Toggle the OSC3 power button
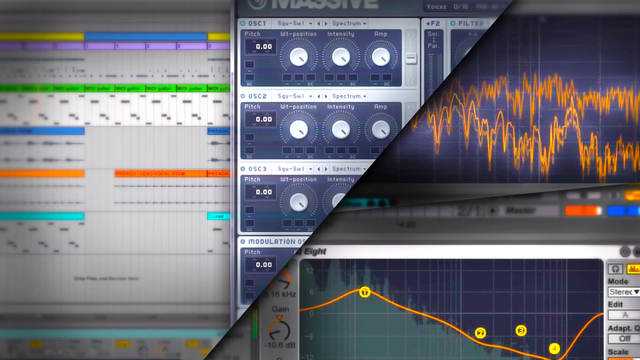The height and width of the screenshot is (360, 640). point(243,169)
